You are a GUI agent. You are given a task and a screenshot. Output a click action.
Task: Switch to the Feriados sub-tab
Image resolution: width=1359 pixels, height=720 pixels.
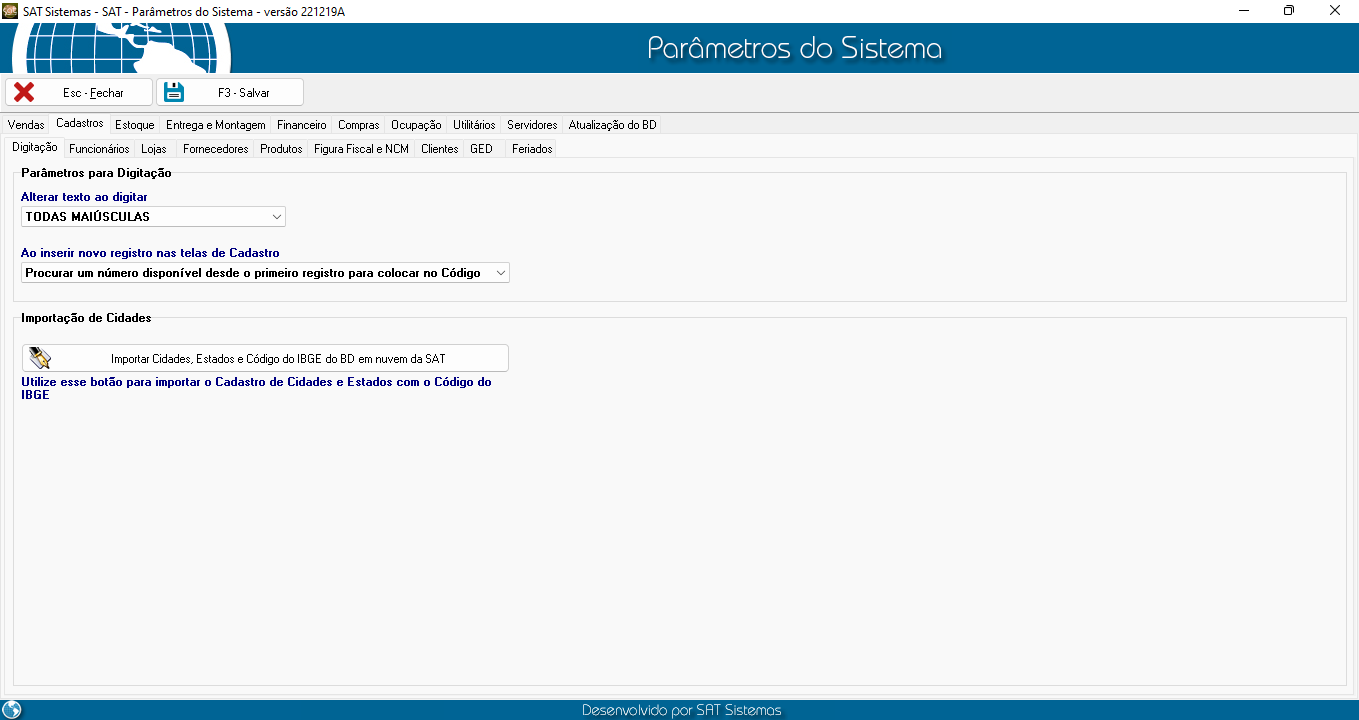click(x=532, y=149)
